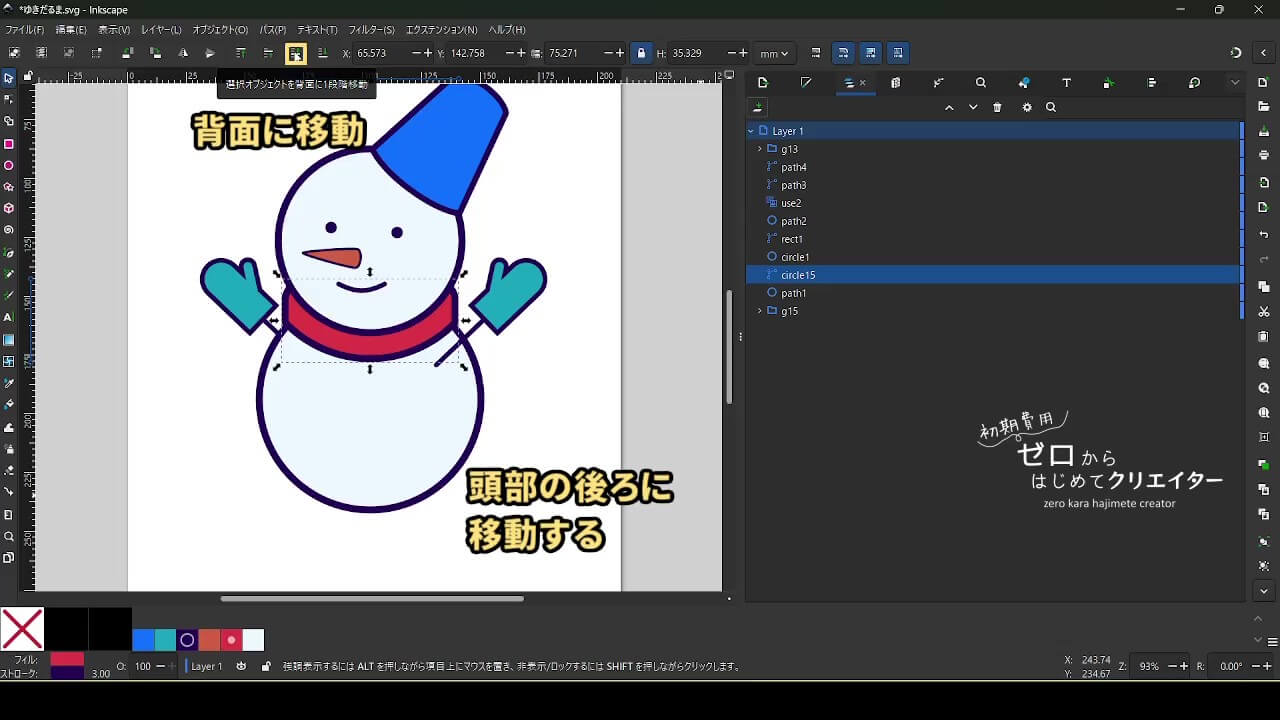Toggle current layer lock in status bar
The width and height of the screenshot is (1280, 720).
click(265, 666)
